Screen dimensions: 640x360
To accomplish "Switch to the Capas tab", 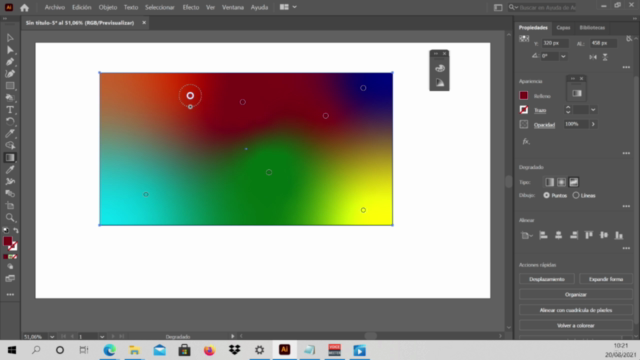I will (563, 28).
